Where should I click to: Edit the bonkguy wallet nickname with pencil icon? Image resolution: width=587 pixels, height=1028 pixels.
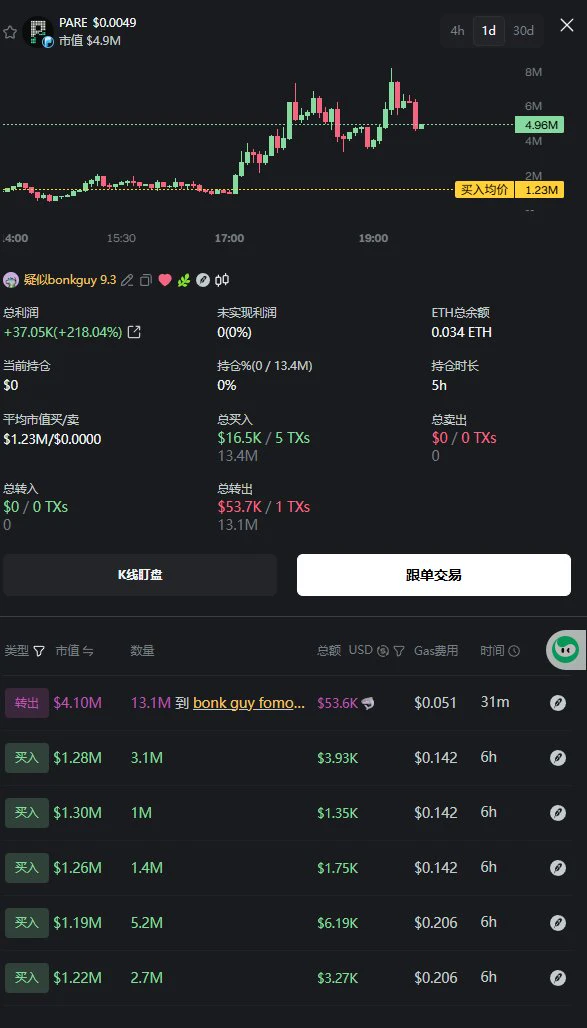coord(127,281)
